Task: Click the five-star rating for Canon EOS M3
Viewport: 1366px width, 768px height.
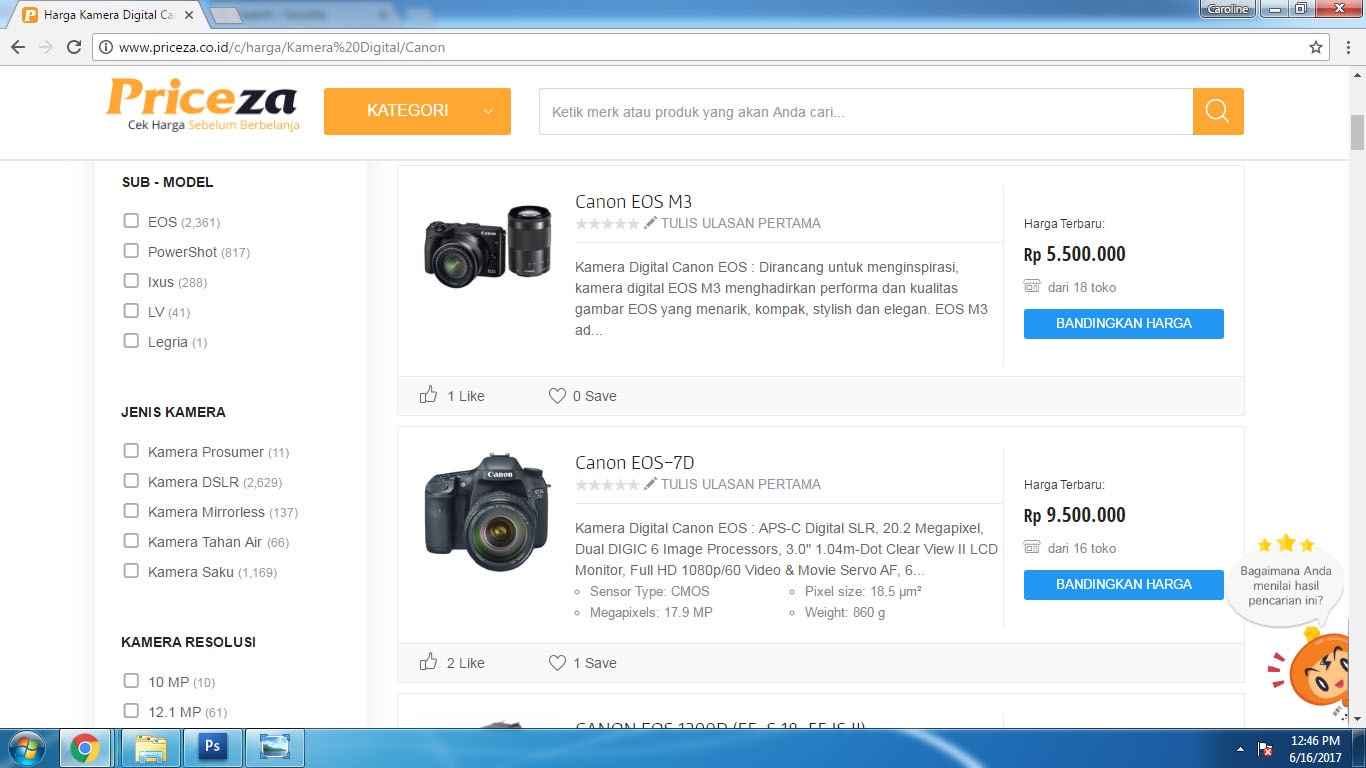Action: (607, 224)
